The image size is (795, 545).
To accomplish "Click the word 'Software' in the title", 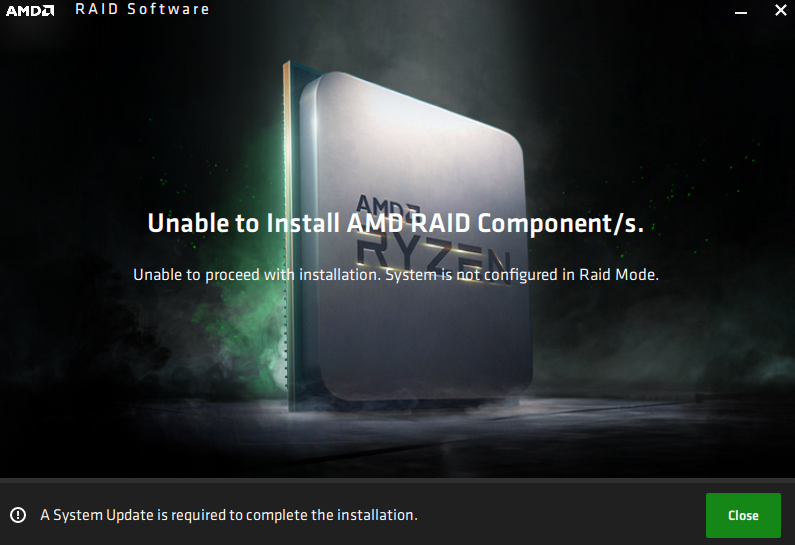I will click(x=168, y=9).
